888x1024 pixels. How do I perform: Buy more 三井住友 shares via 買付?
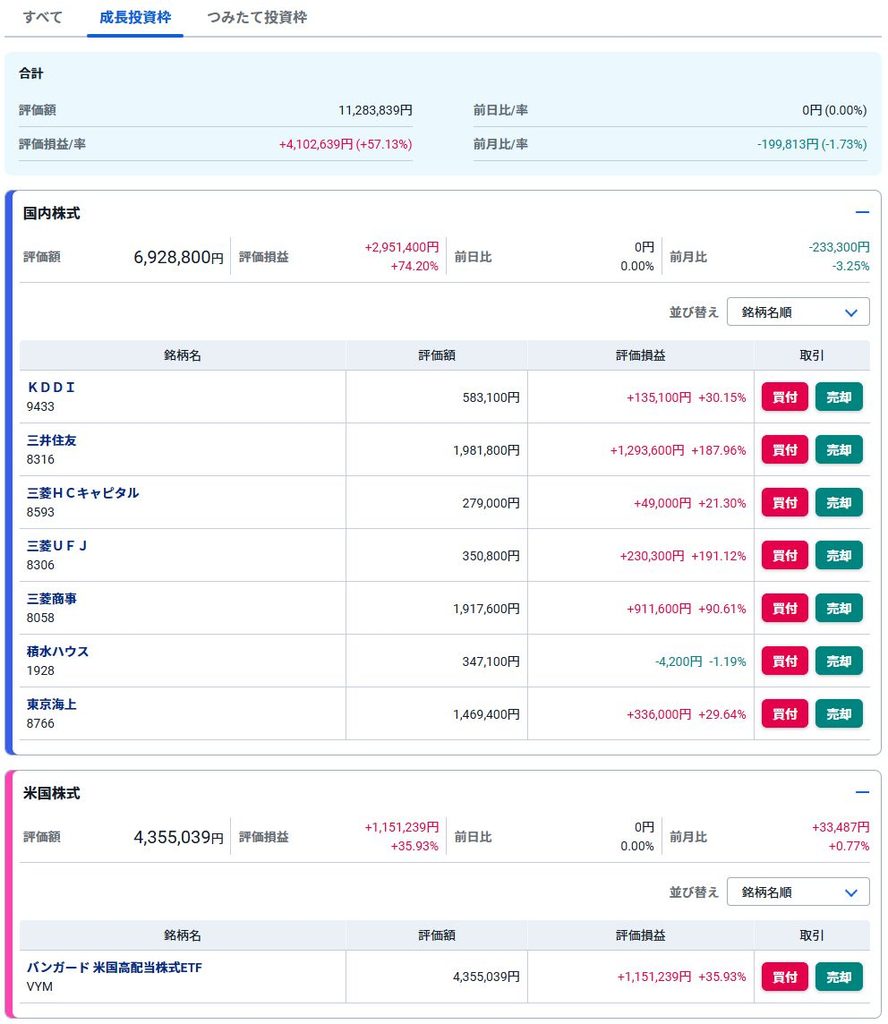pos(785,450)
